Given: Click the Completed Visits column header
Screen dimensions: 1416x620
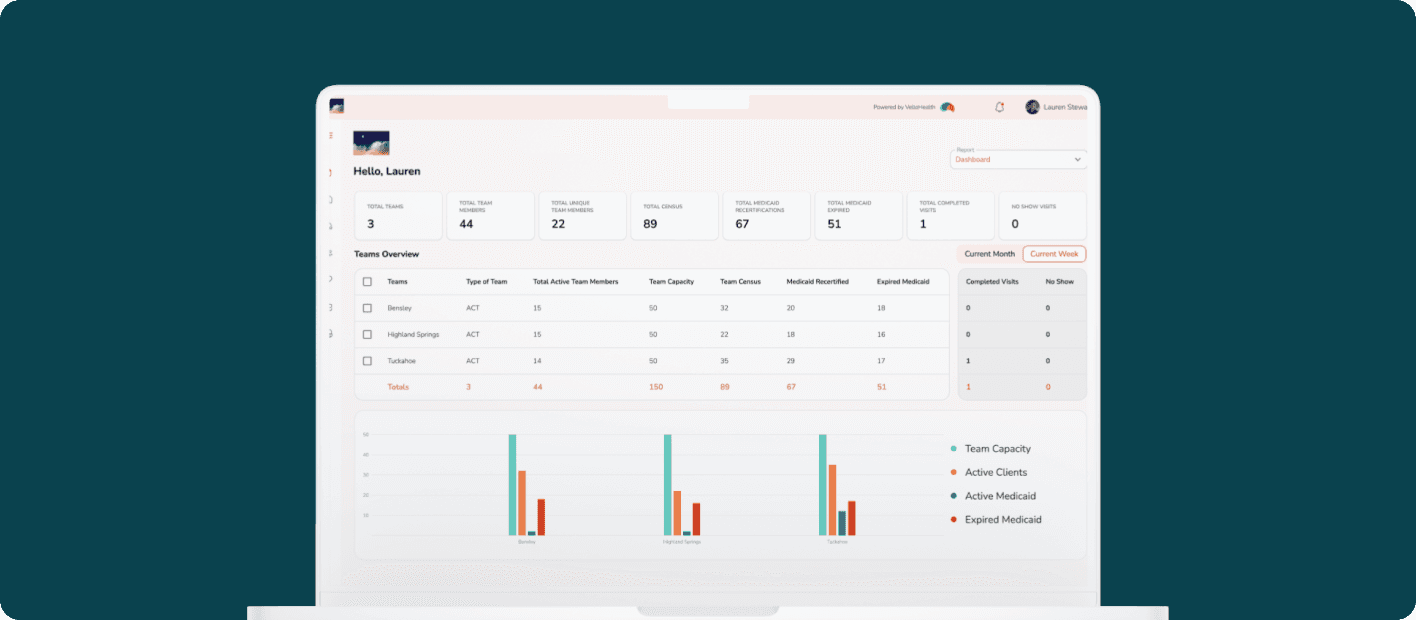Looking at the screenshot, I should (x=992, y=282).
